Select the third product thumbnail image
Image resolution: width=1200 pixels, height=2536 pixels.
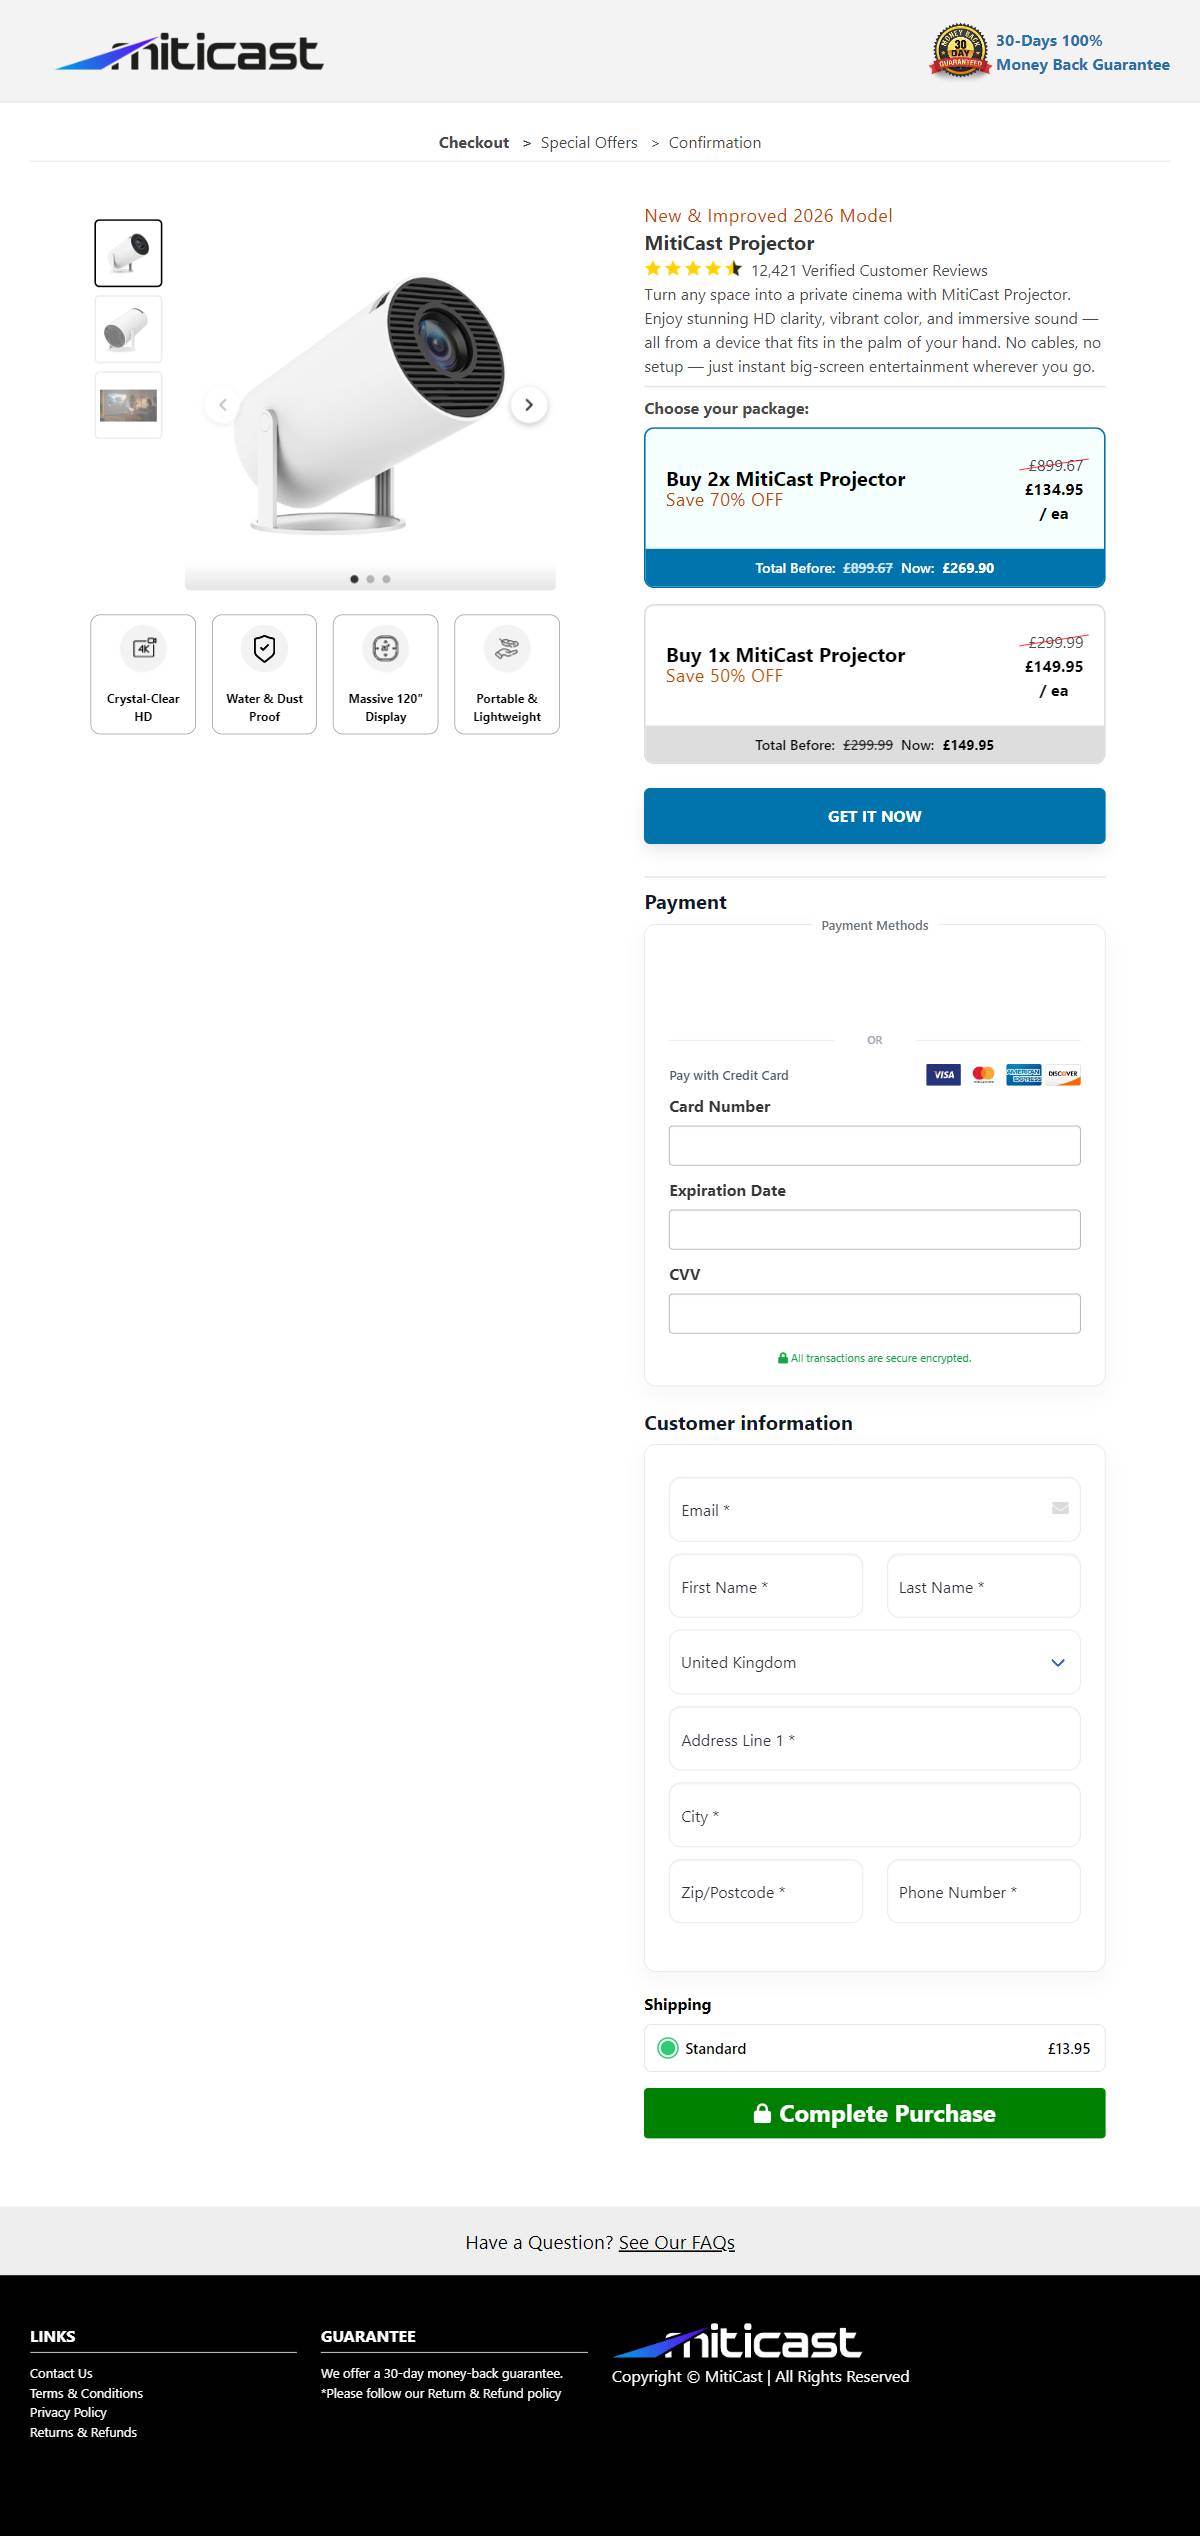[x=128, y=405]
